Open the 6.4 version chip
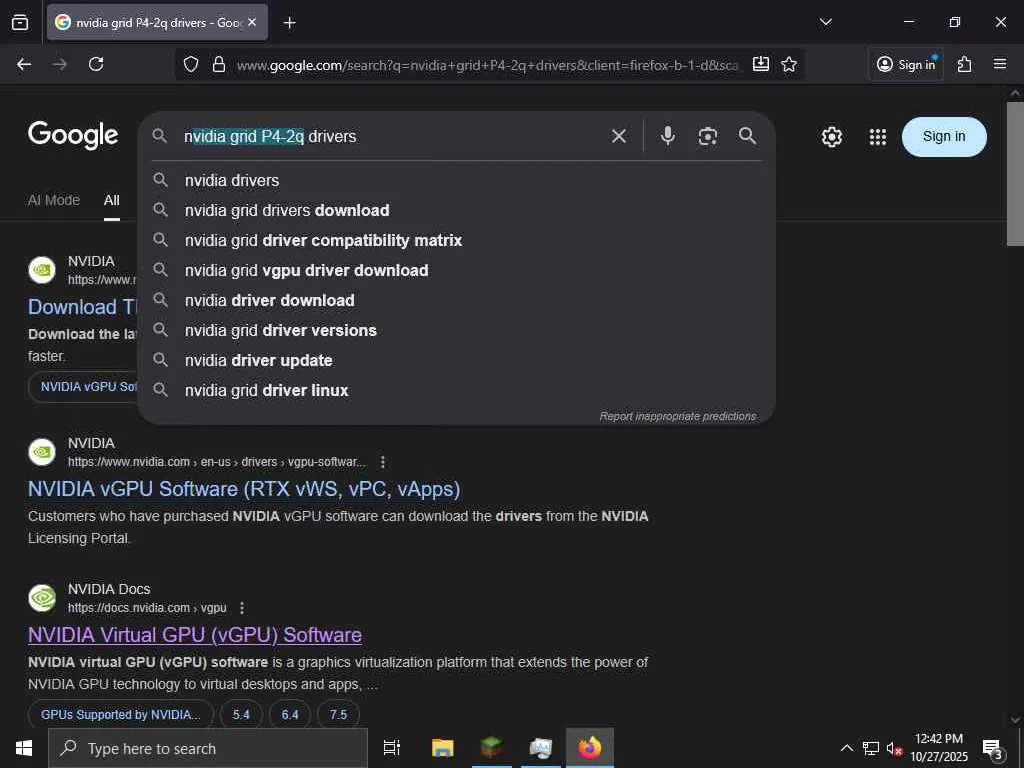The width and height of the screenshot is (1024, 768). click(x=290, y=714)
